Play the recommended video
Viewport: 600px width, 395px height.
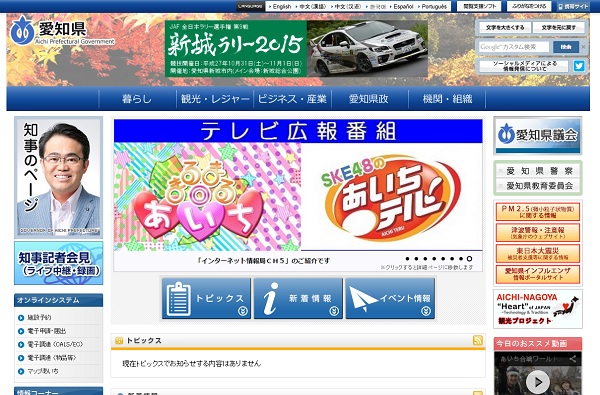tap(538, 382)
